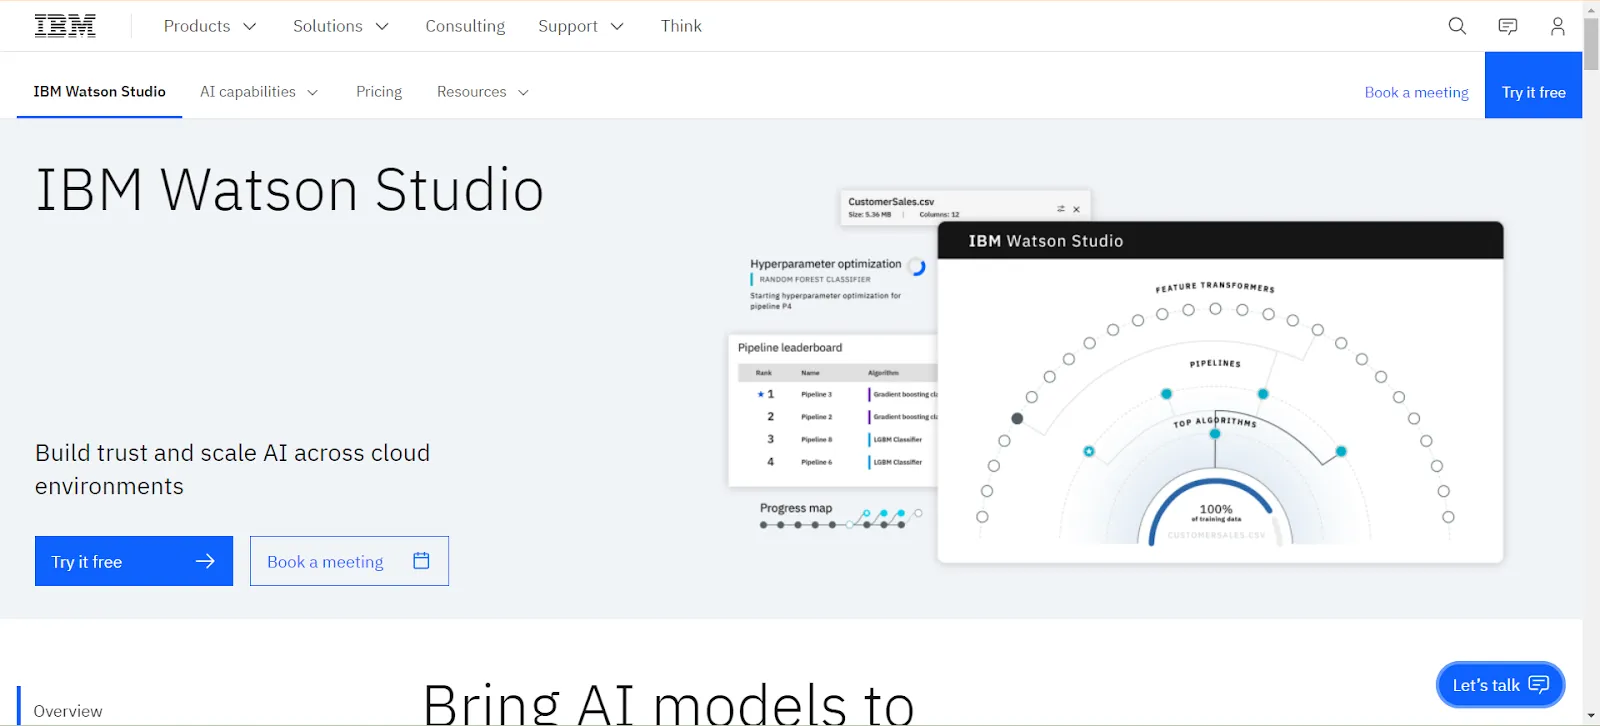Click the Pipeline 2 leaderboard row
This screenshot has height=726, width=1600.
[838, 417]
